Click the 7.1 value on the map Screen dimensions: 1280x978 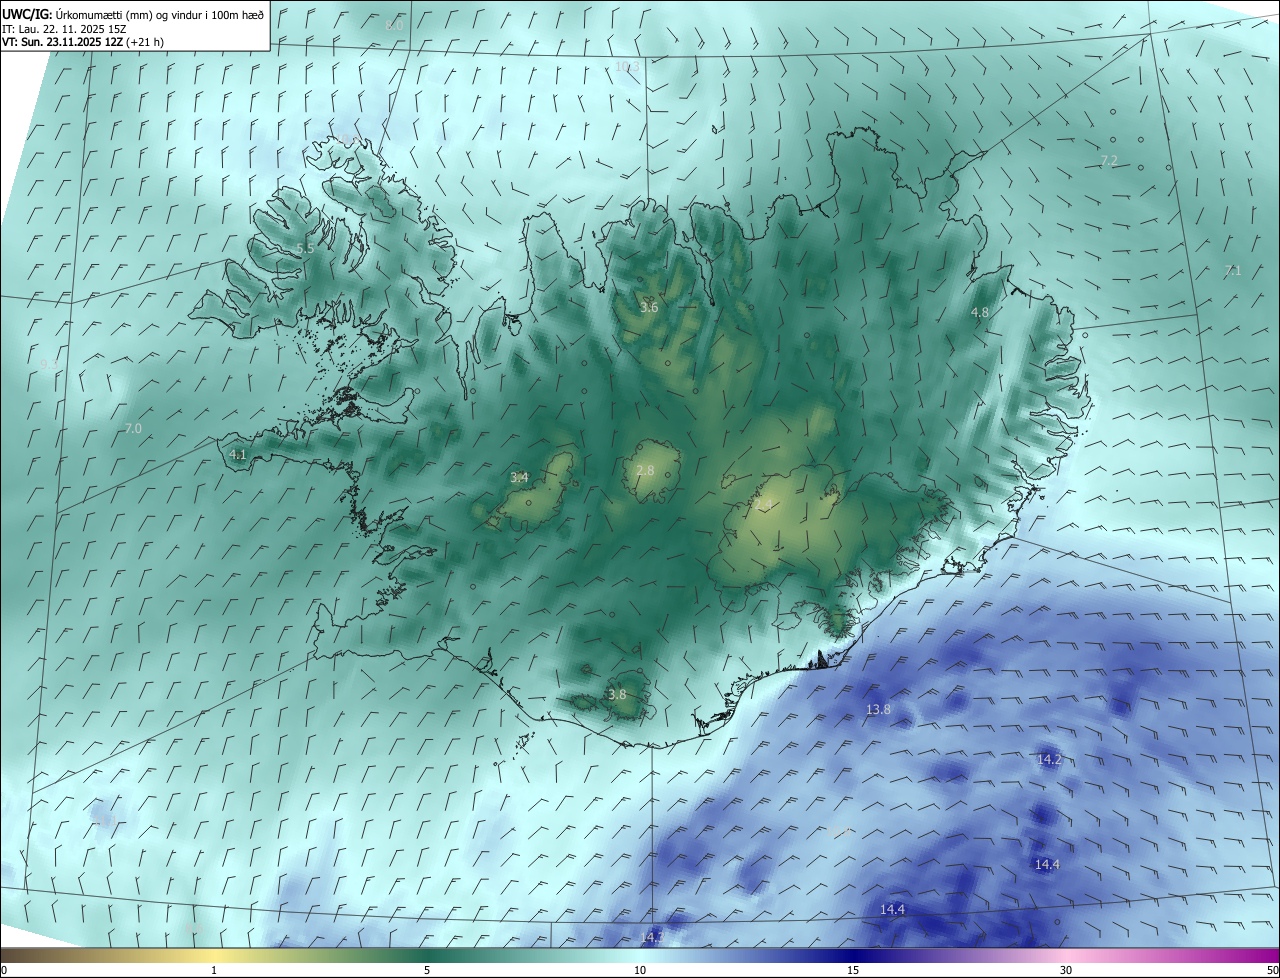[1233, 271]
